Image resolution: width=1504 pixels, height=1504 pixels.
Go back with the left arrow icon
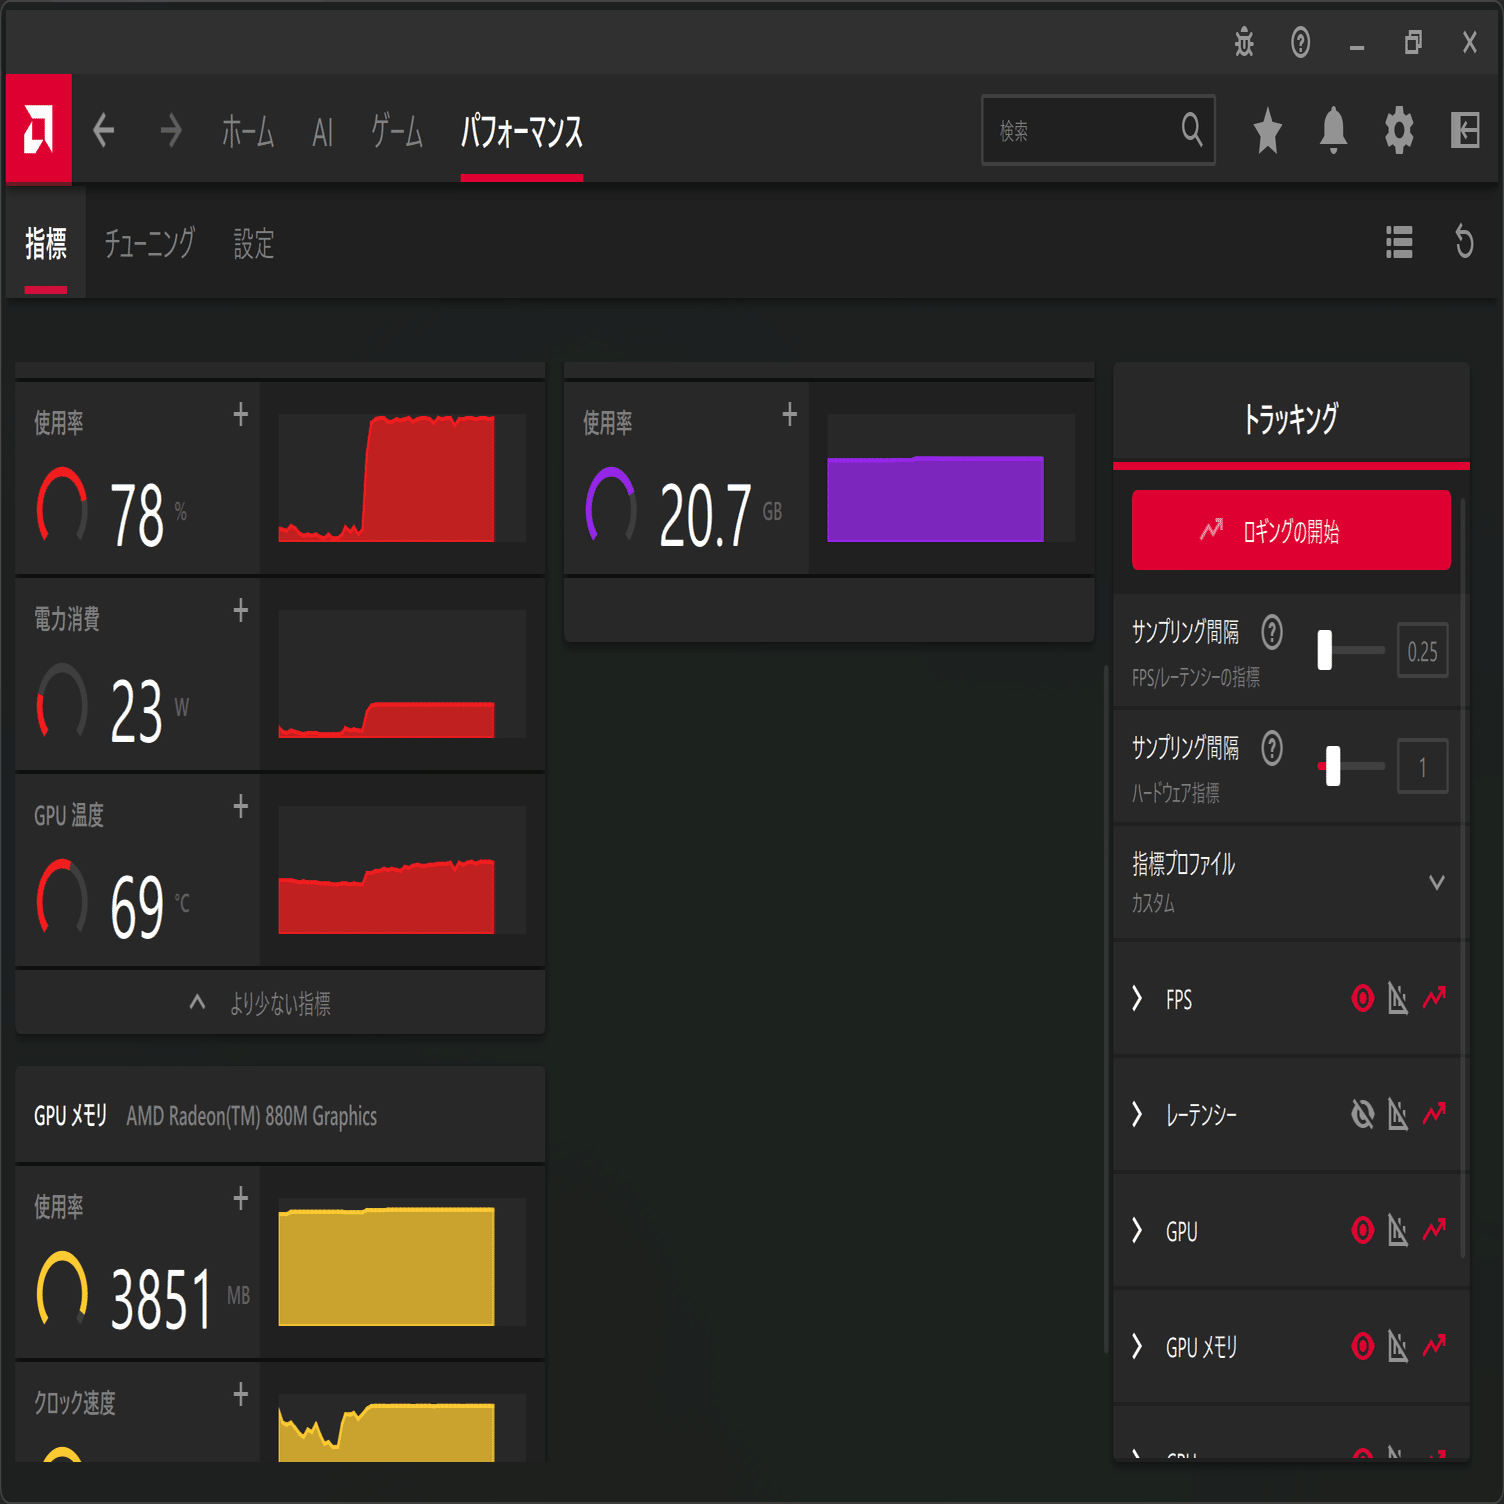pyautogui.click(x=104, y=130)
